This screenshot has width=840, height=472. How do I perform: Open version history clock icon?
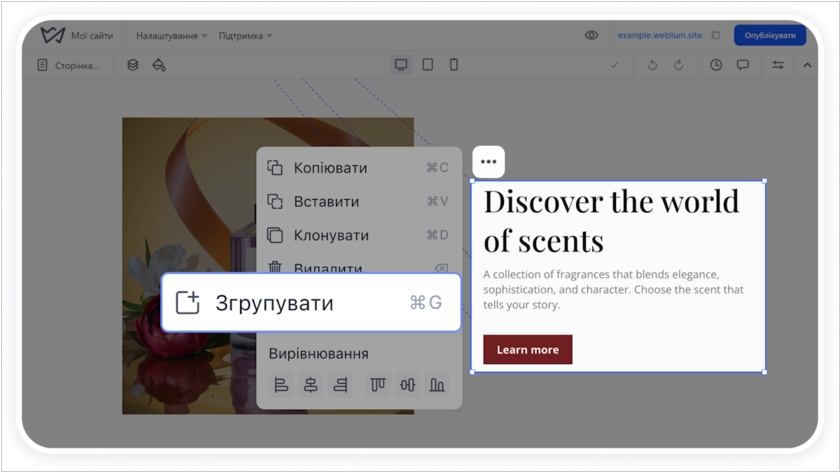click(x=716, y=65)
